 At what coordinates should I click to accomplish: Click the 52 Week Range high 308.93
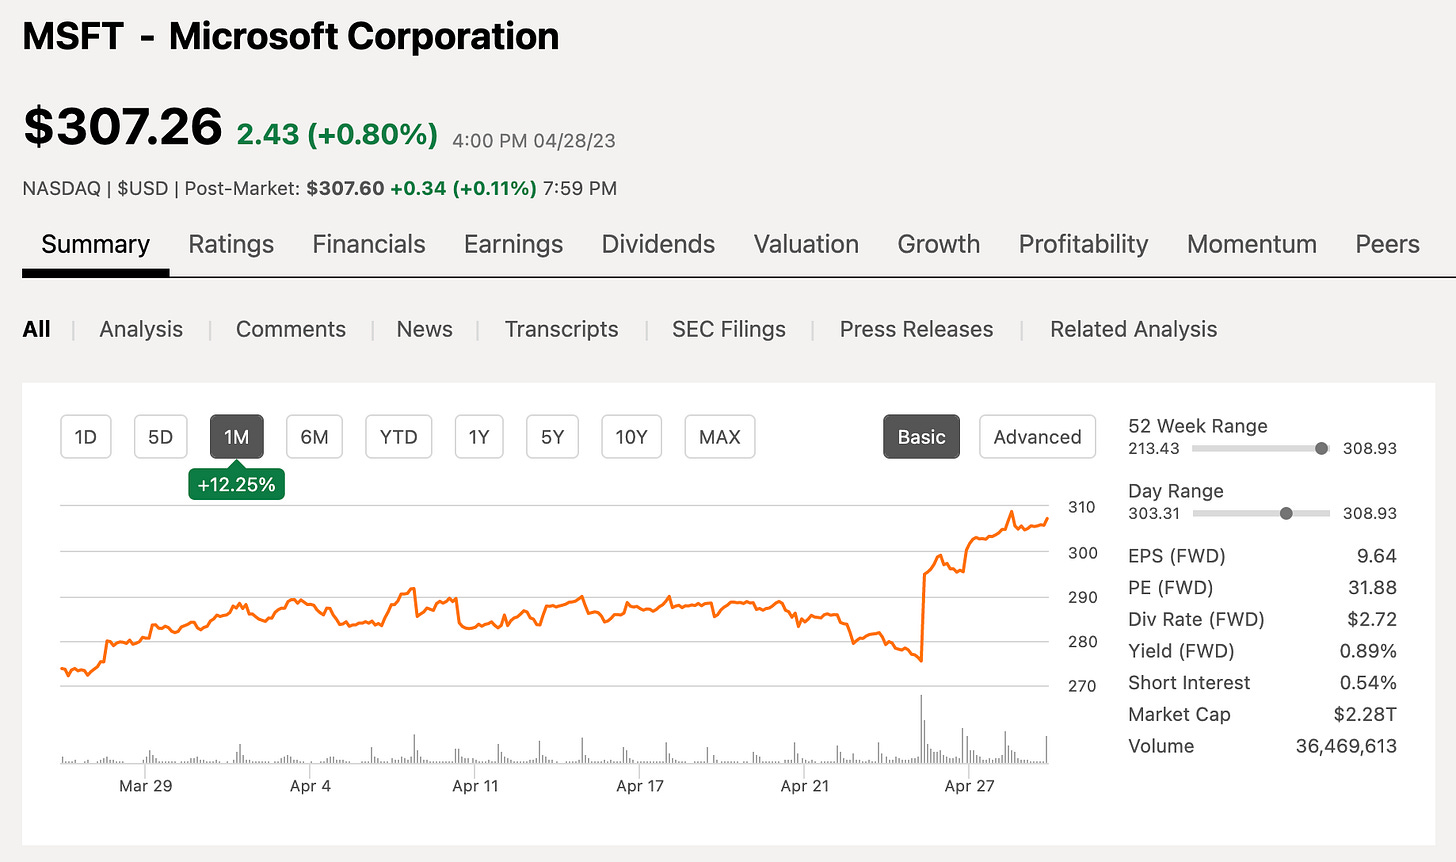tap(1370, 448)
